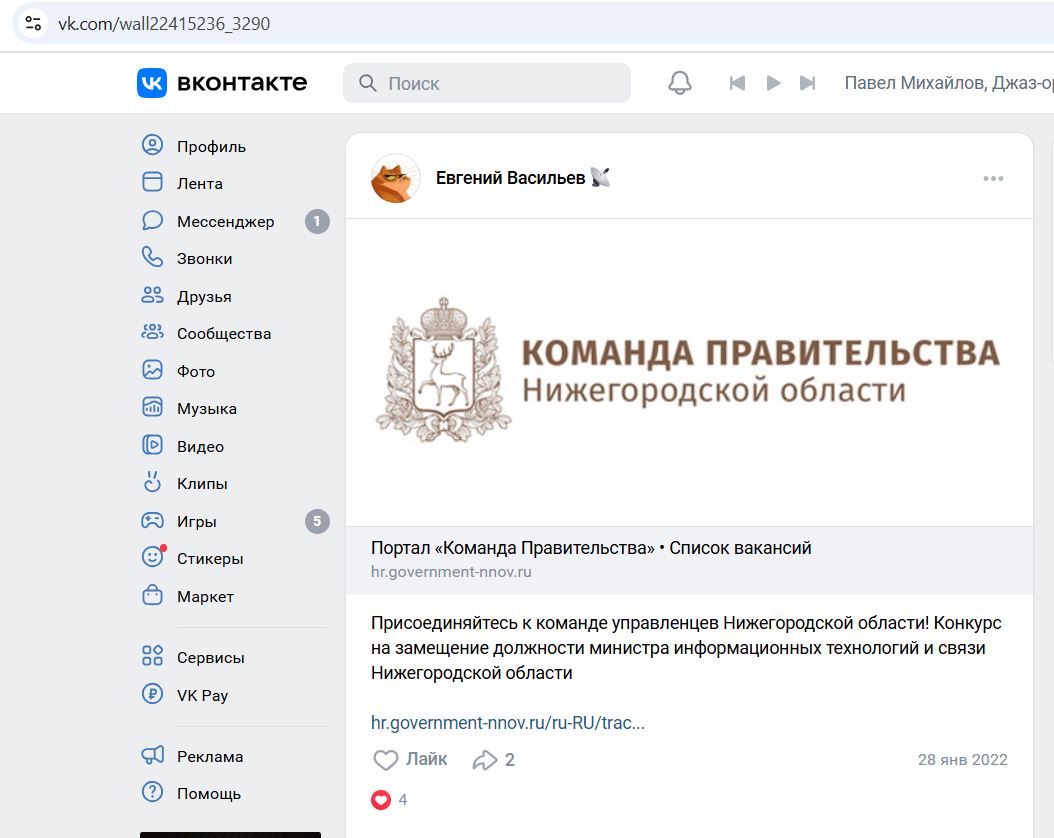Click the post date 28 янв 2022
This screenshot has height=838, width=1054.
click(963, 759)
